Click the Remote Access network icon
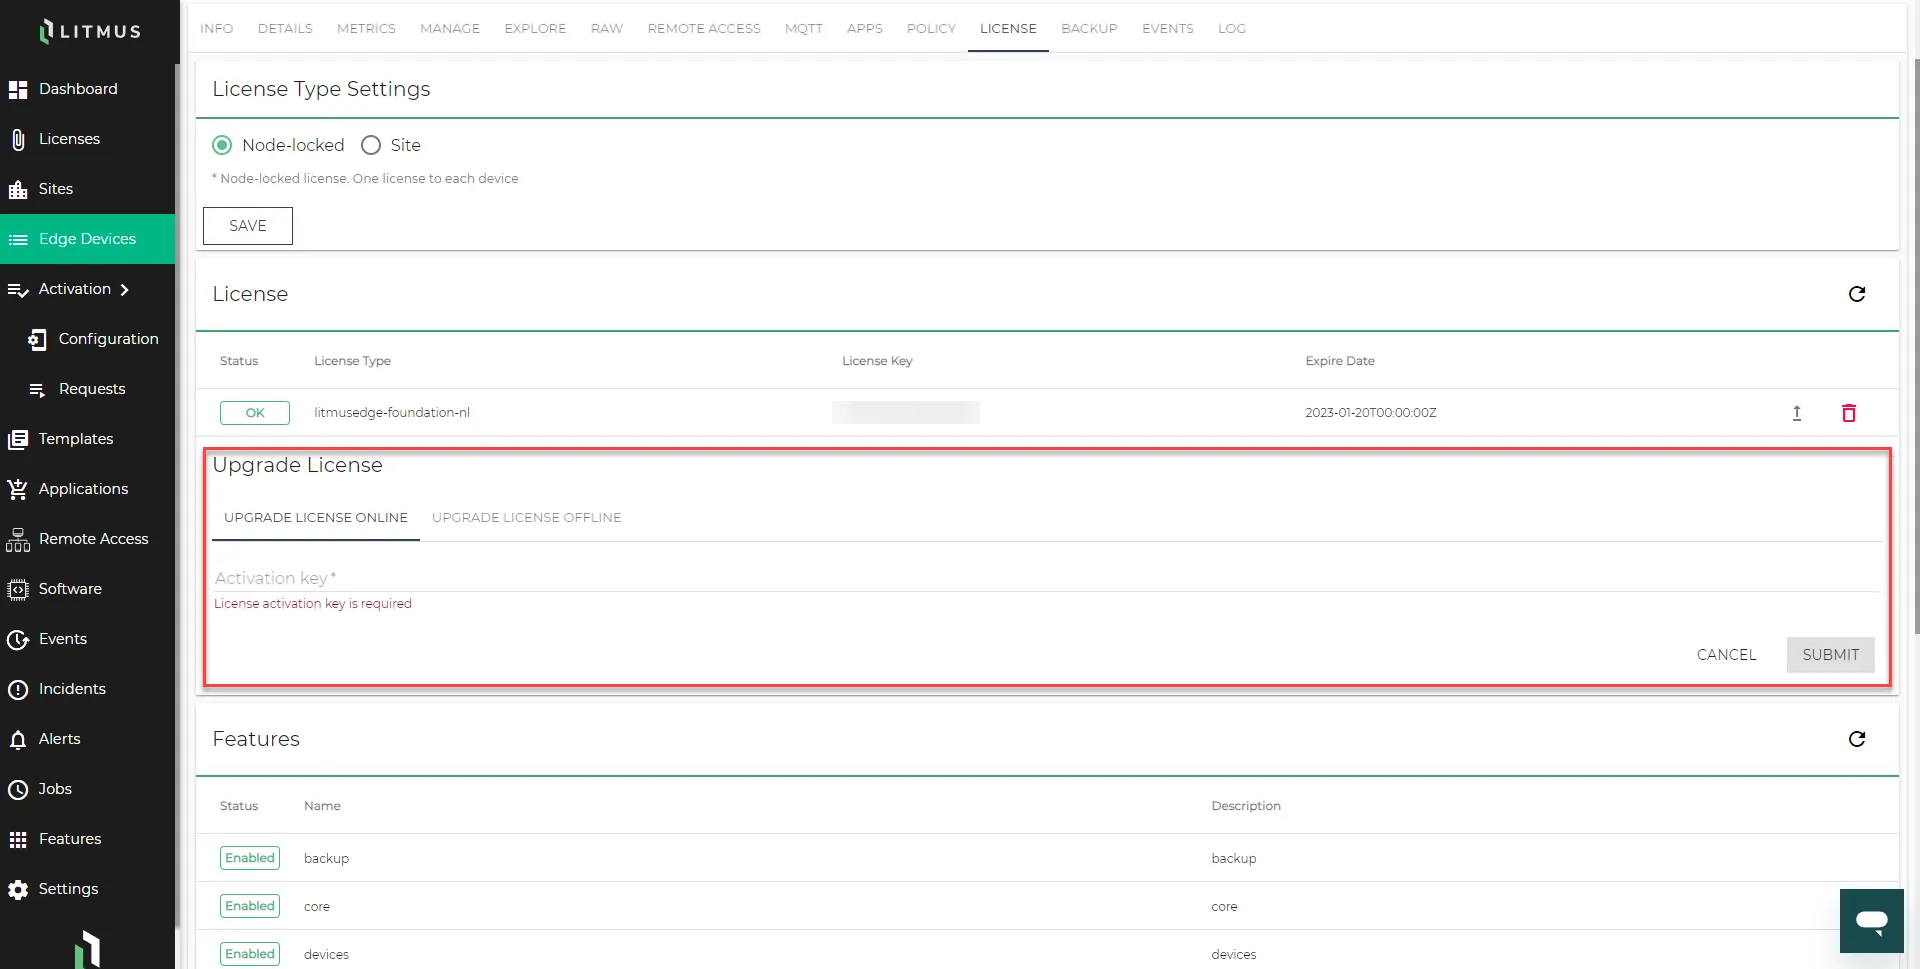The height and width of the screenshot is (969, 1920). click(x=18, y=540)
